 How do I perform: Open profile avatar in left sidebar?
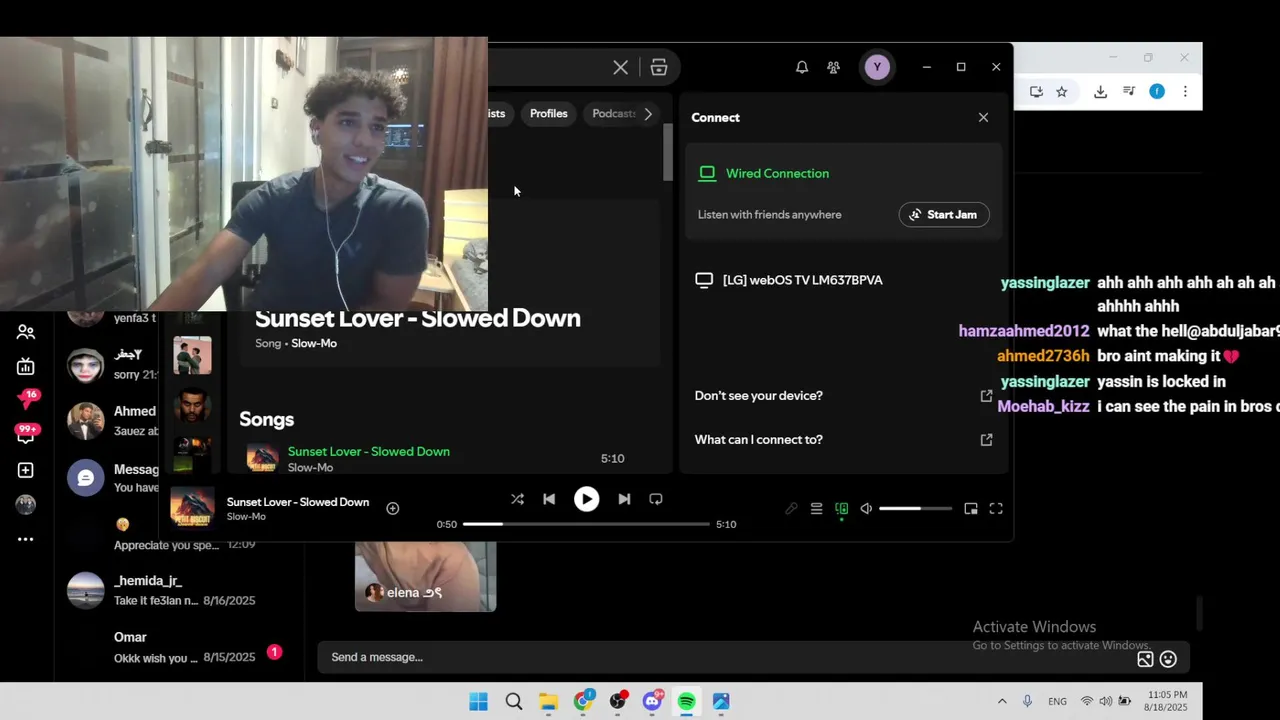tap(26, 504)
